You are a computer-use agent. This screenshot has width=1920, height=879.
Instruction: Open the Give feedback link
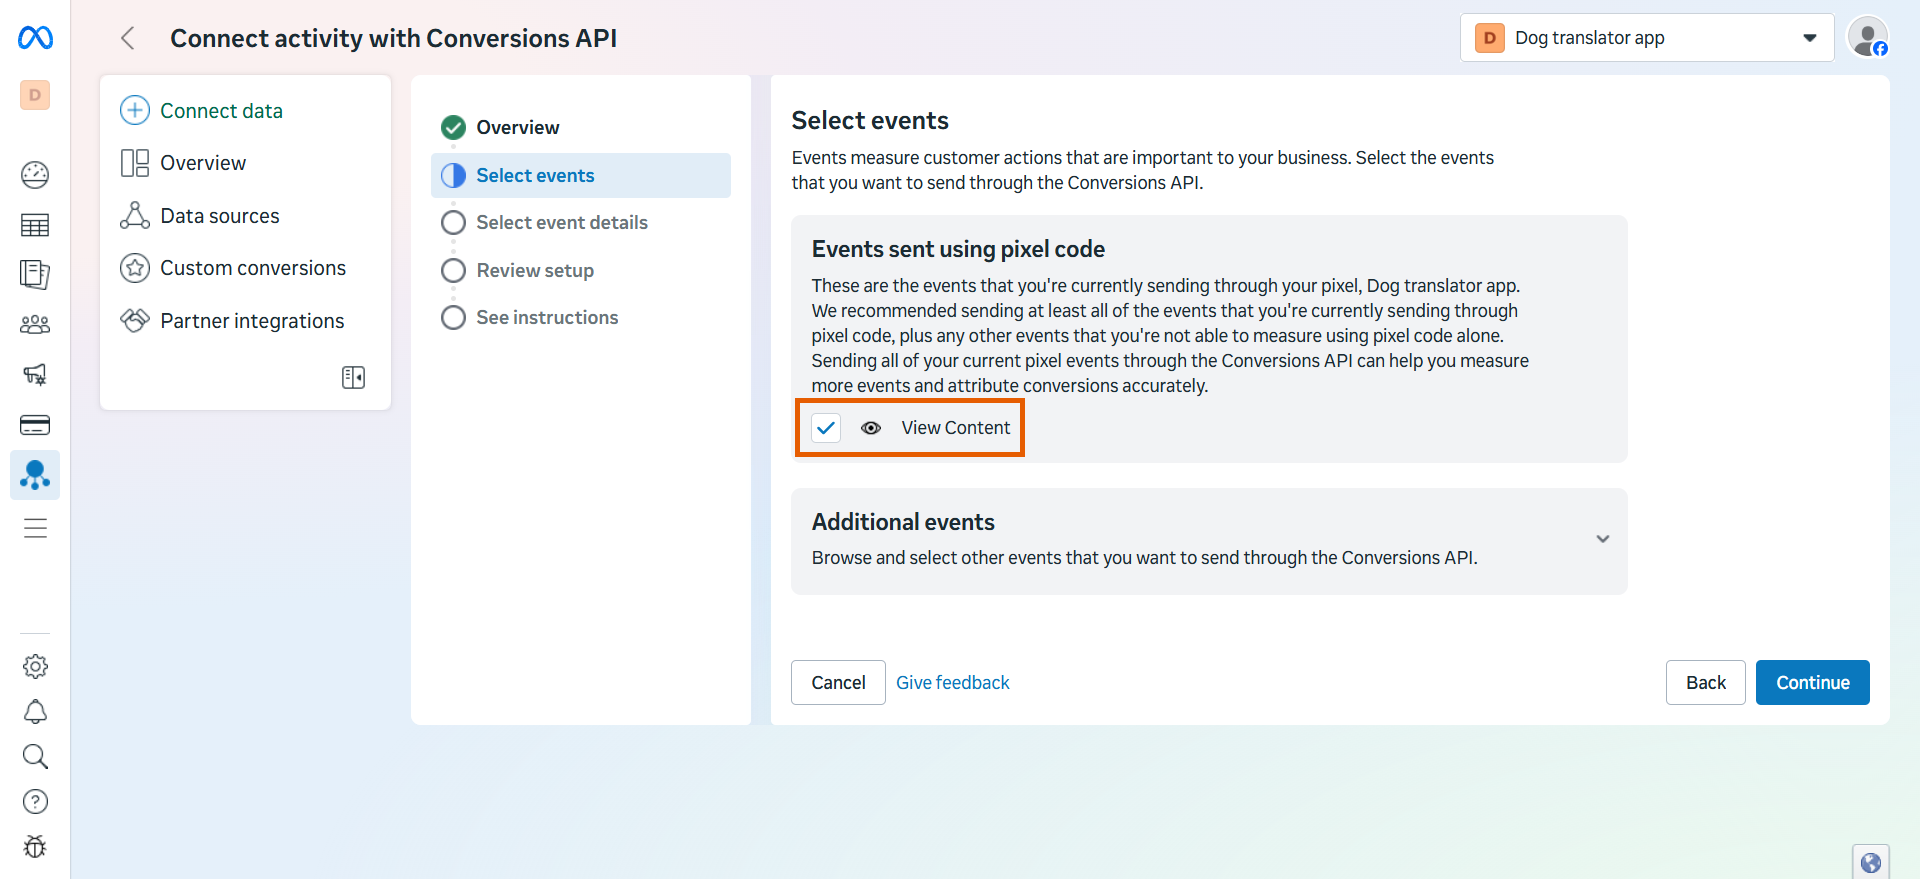pos(953,682)
